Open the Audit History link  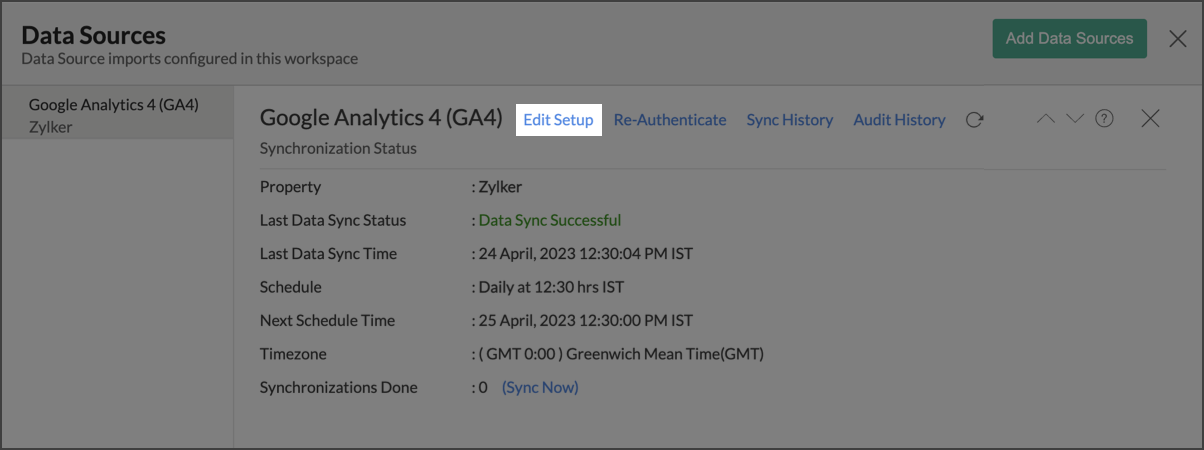(x=899, y=120)
